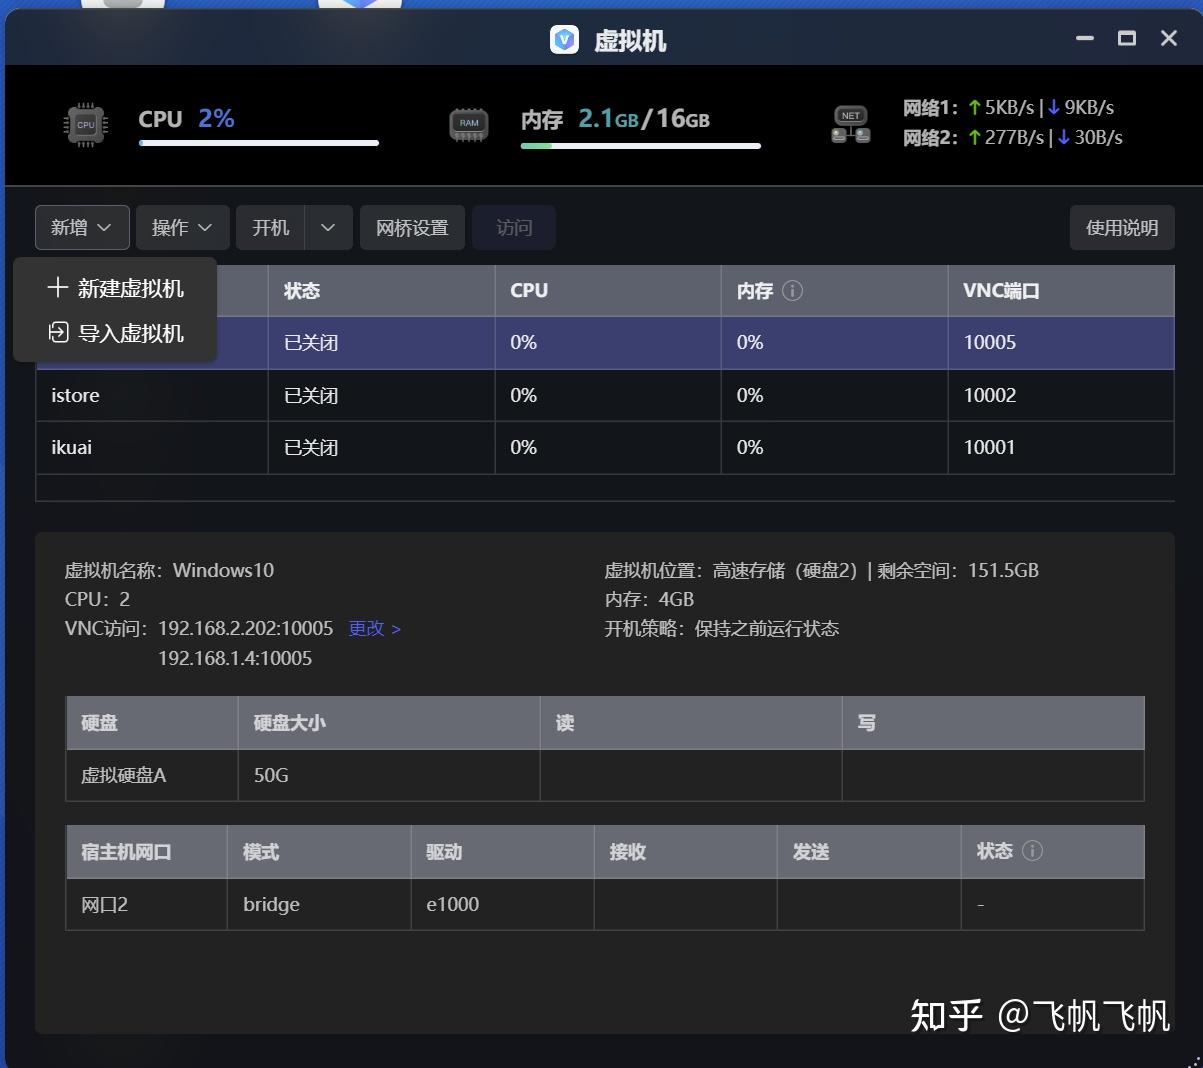This screenshot has width=1203, height=1068.
Task: Click the CPU usage progress bar
Action: point(258,143)
